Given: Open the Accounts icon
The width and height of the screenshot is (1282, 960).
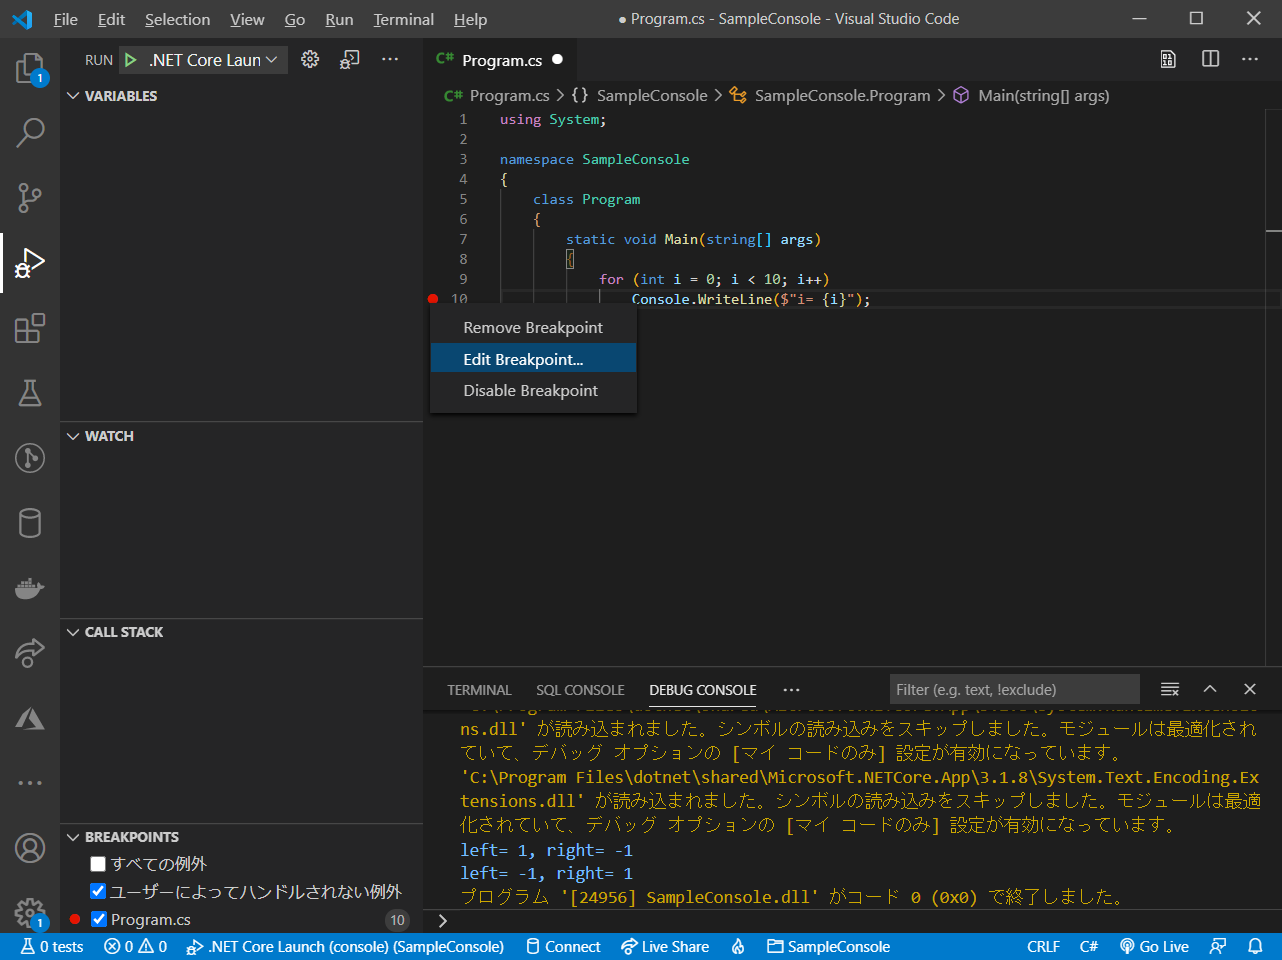Looking at the screenshot, I should tap(30, 848).
